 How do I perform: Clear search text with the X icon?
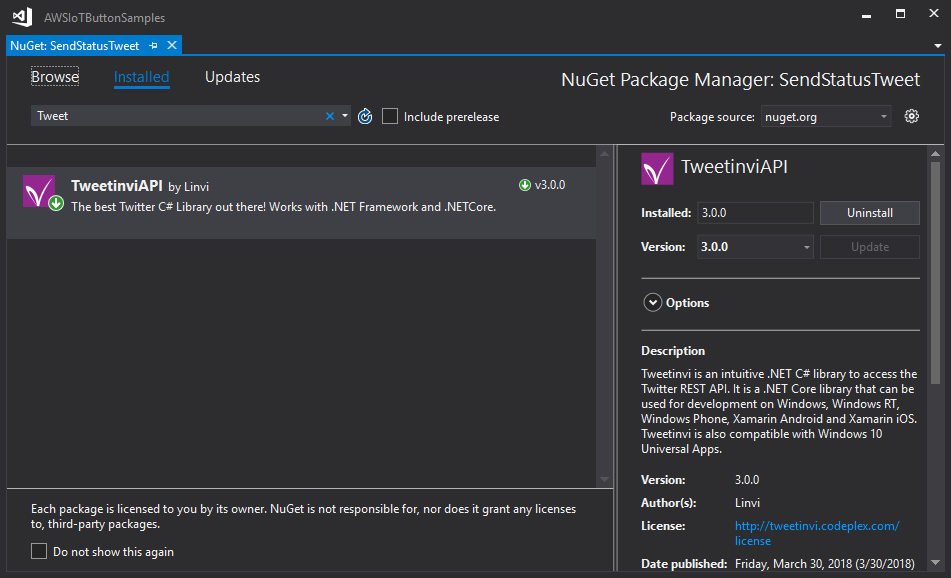330,116
